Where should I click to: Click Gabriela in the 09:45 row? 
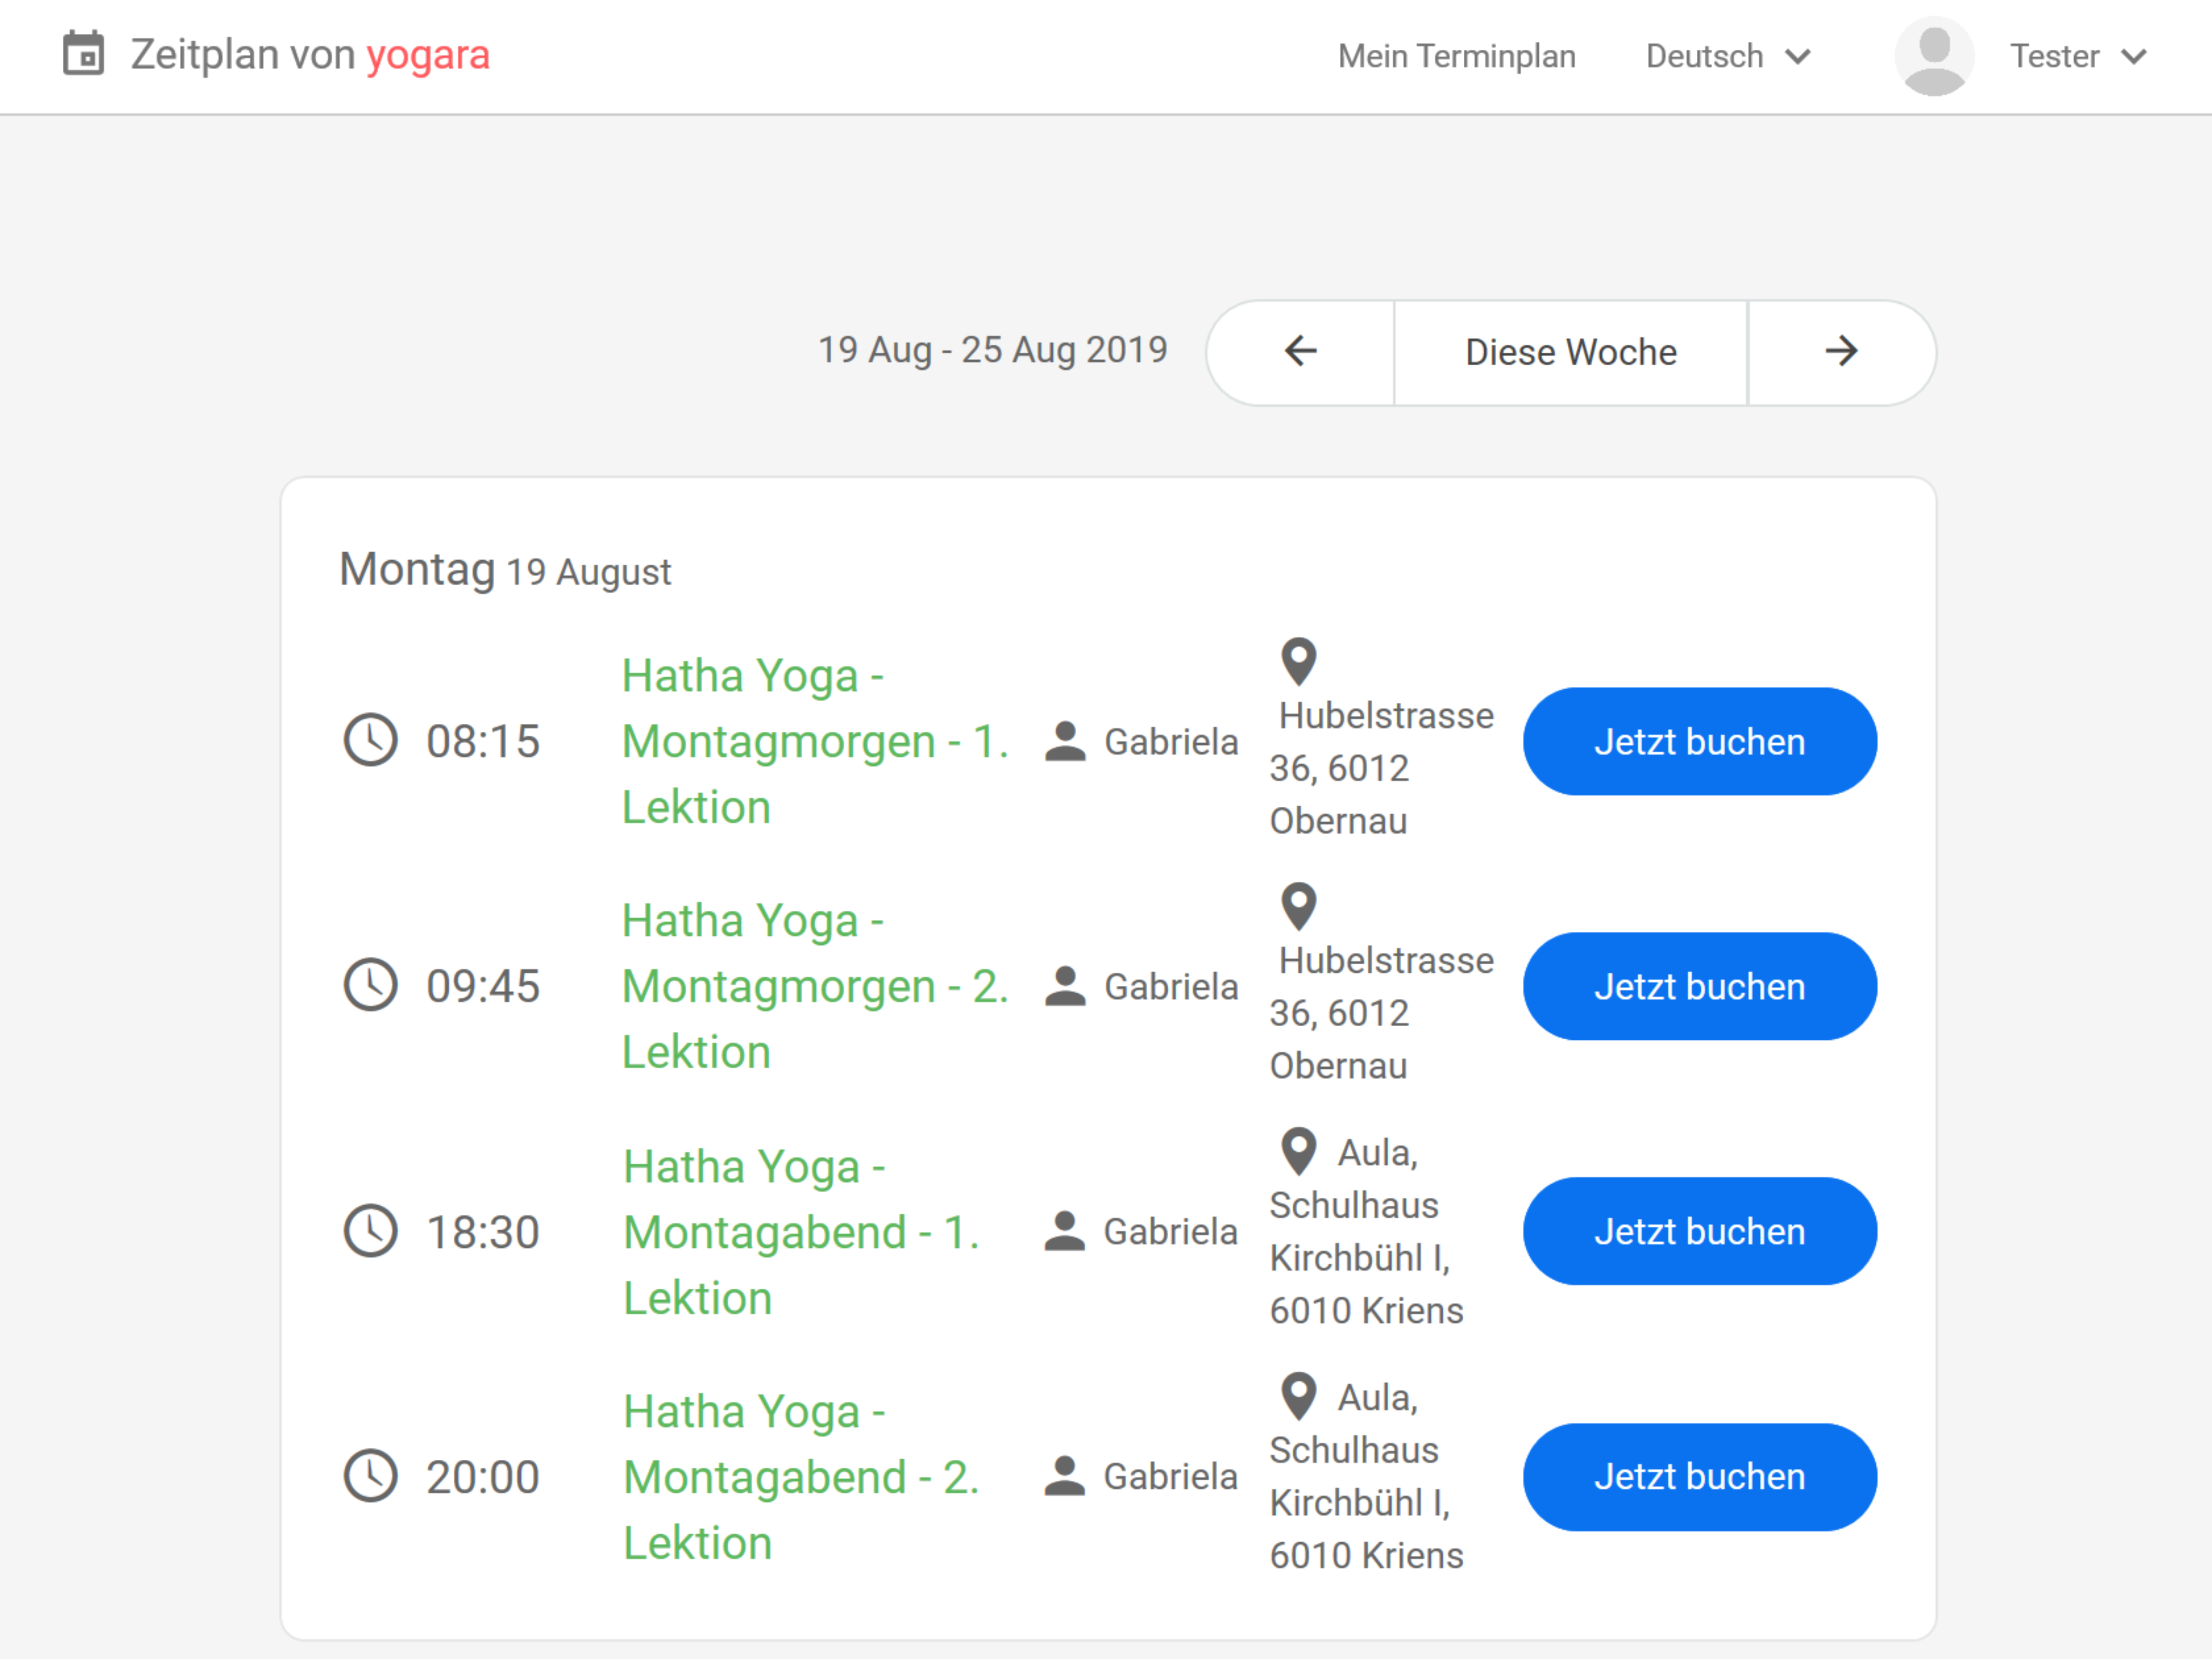tap(1171, 987)
